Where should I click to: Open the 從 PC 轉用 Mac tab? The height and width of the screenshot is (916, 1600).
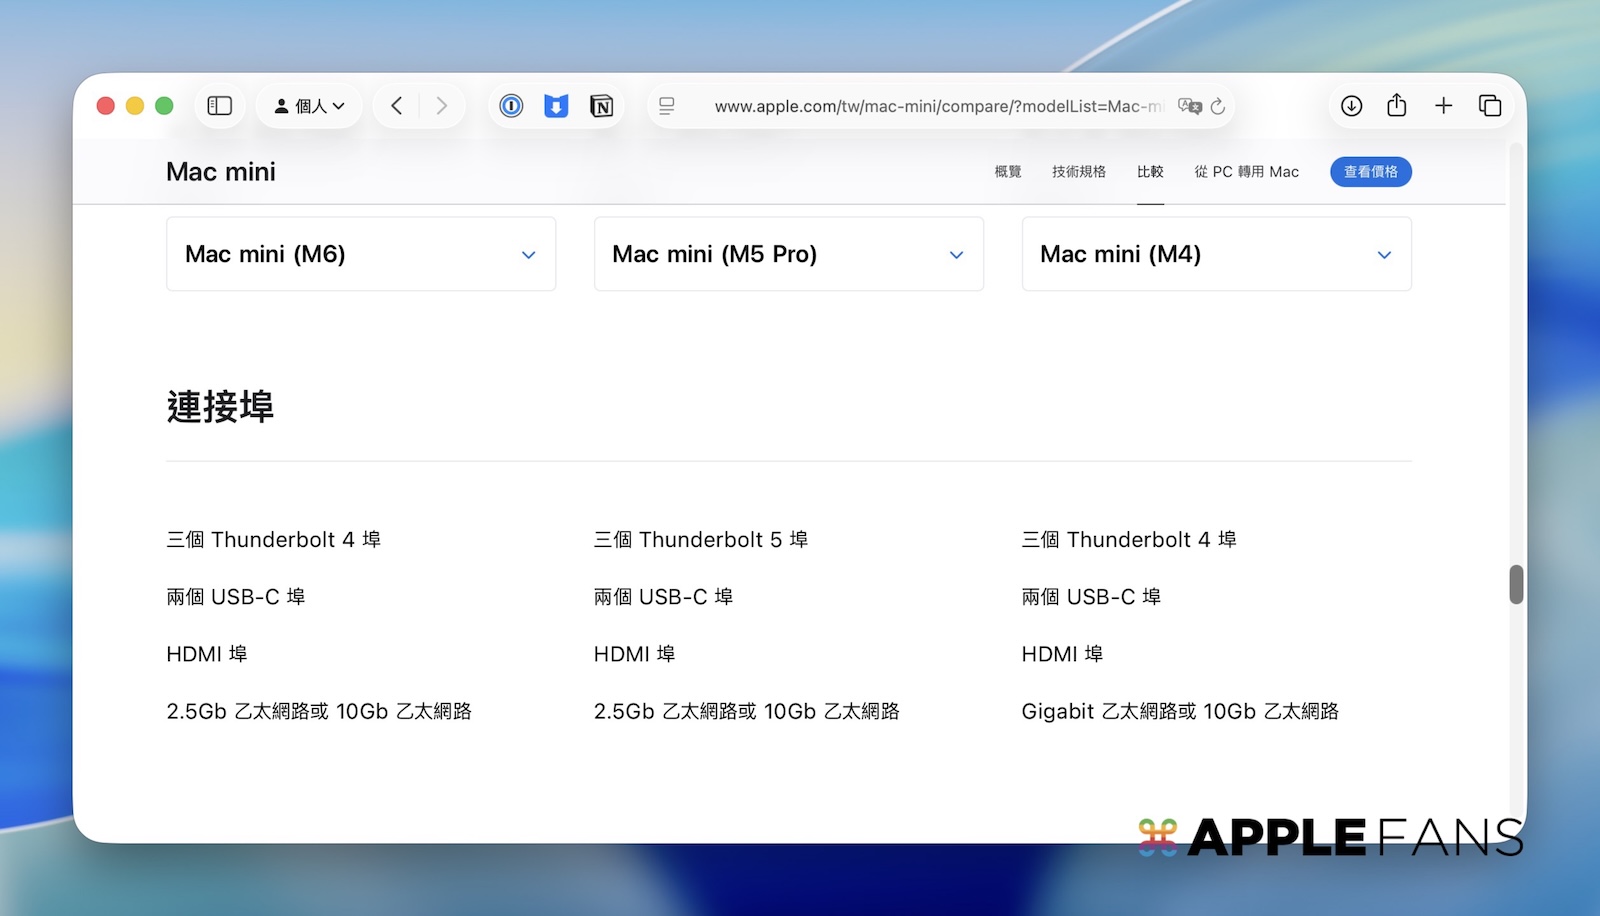[x=1247, y=172]
